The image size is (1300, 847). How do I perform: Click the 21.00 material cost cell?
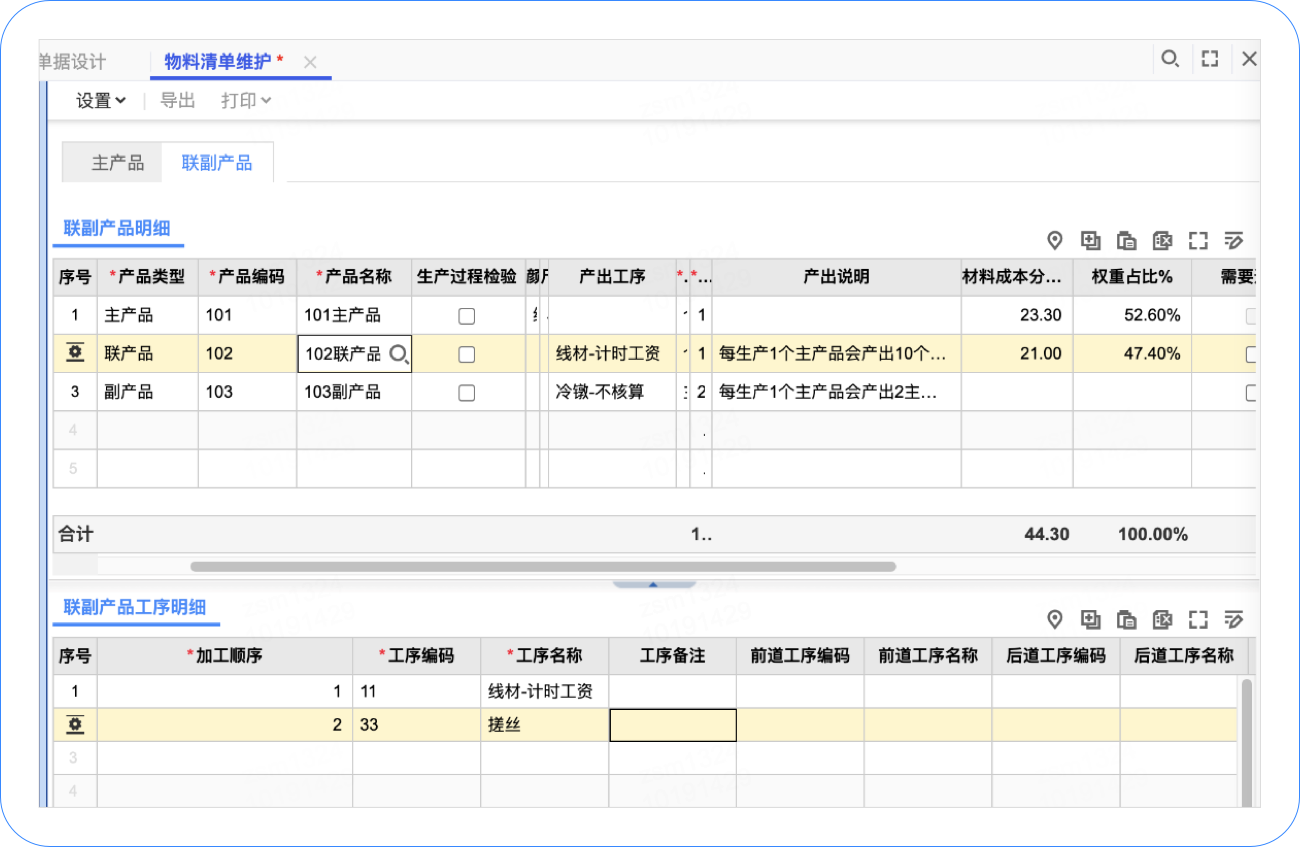tap(1017, 354)
